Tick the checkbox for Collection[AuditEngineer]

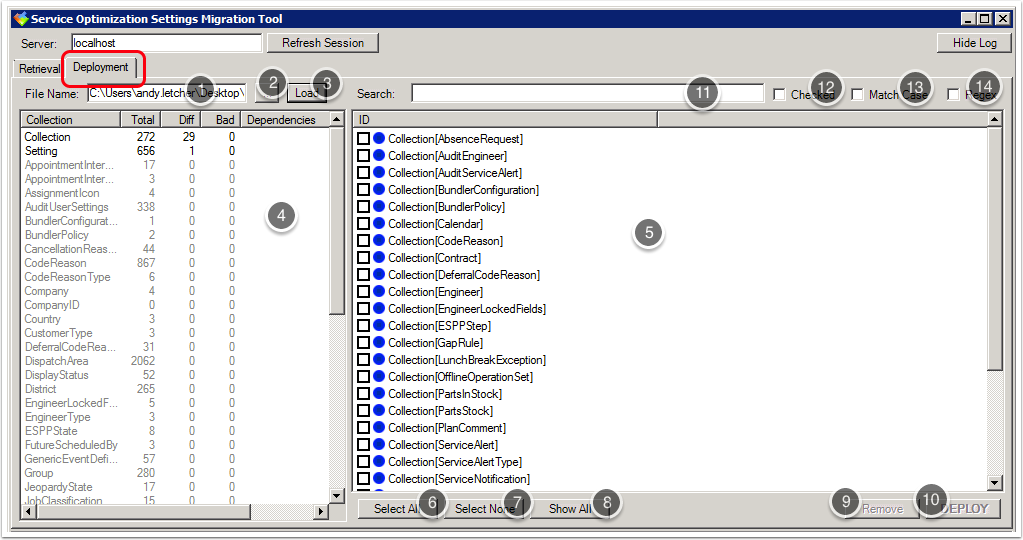363,156
